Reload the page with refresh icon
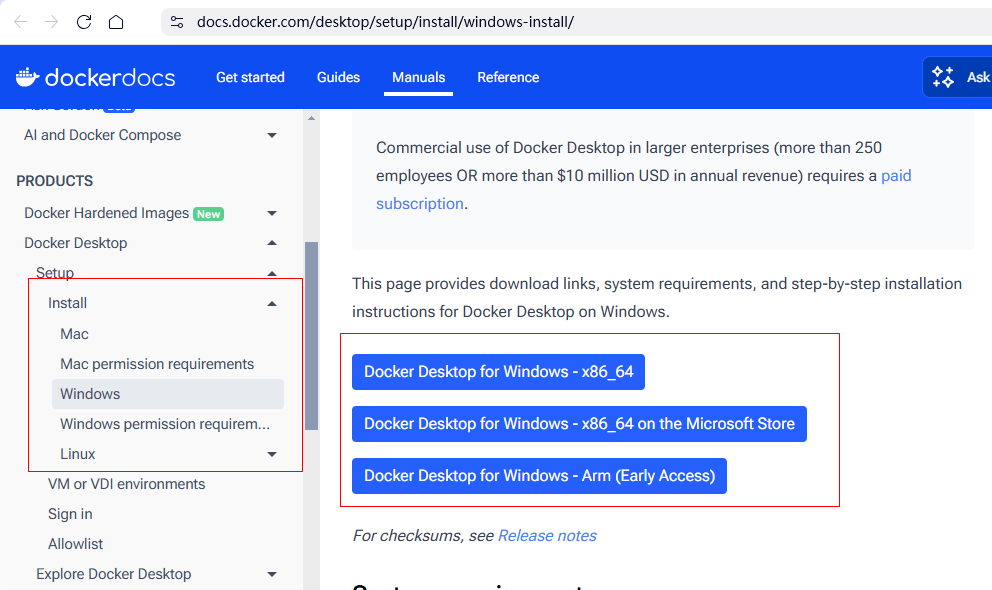Image resolution: width=992 pixels, height=590 pixels. [x=84, y=22]
